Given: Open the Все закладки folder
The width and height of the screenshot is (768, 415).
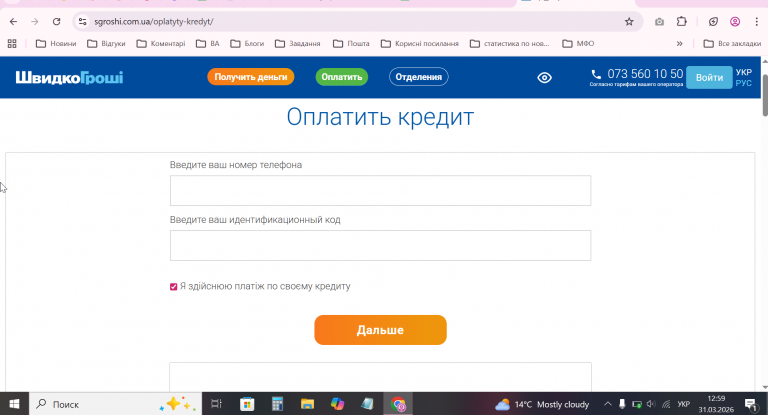Looking at the screenshot, I should [x=732, y=44].
